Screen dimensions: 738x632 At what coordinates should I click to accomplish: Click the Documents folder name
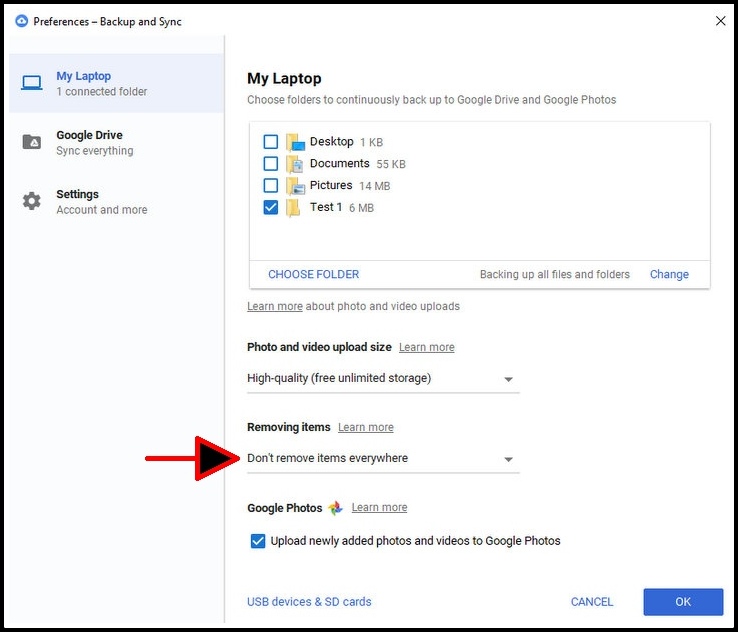point(339,163)
